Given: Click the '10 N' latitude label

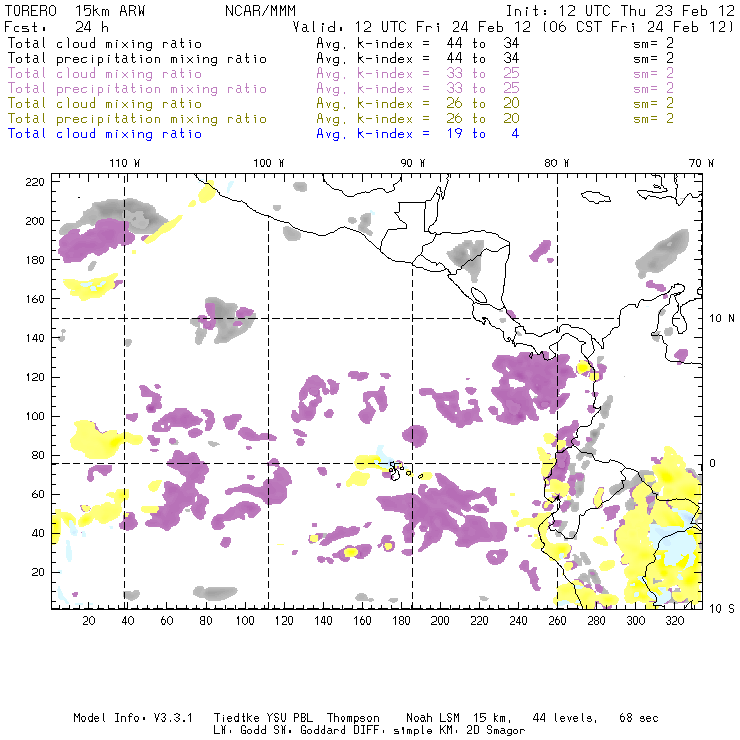Looking at the screenshot, I should pos(722,319).
